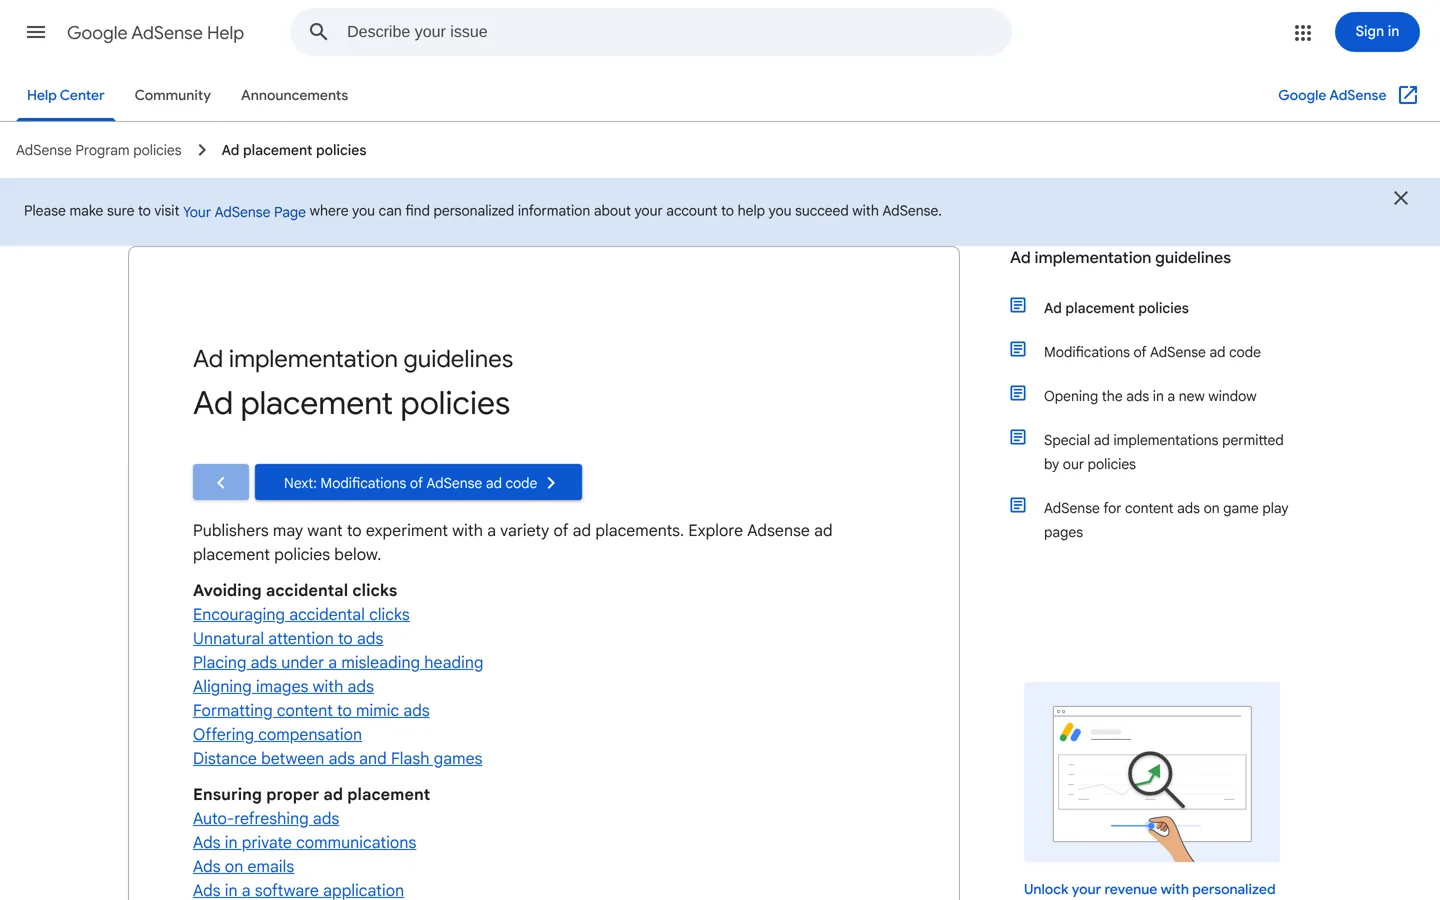
Task: Go to Next: Modifications of AdSense ad code
Action: tap(418, 482)
